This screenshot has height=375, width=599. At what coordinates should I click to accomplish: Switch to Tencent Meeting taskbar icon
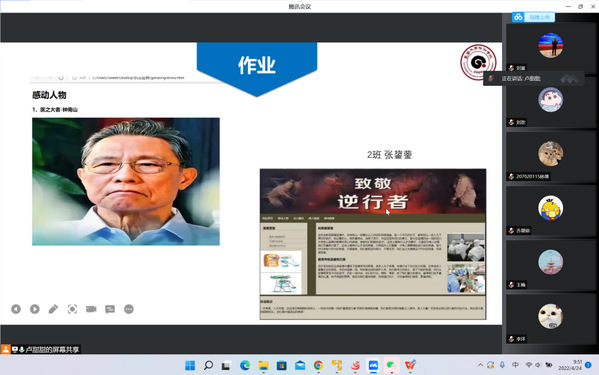click(x=373, y=365)
